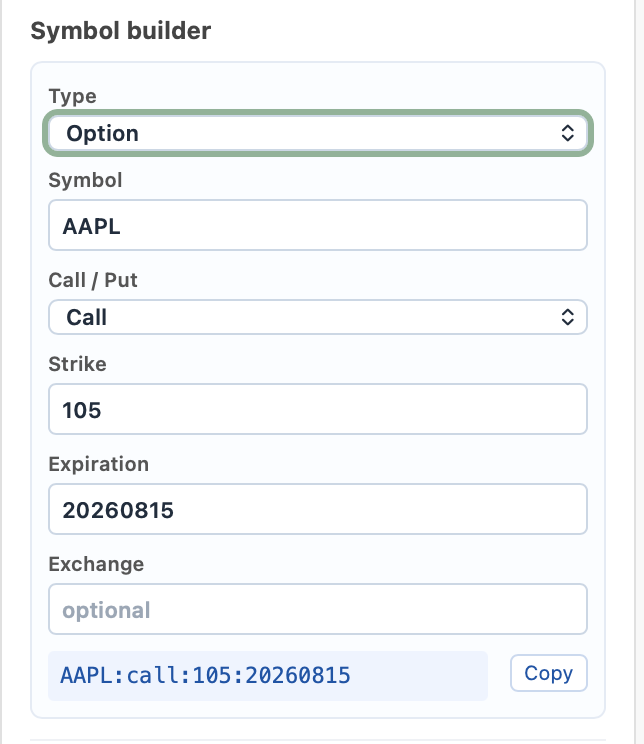Click the Symbol field label
Screen dimensions: 644x744
[x=85, y=180]
